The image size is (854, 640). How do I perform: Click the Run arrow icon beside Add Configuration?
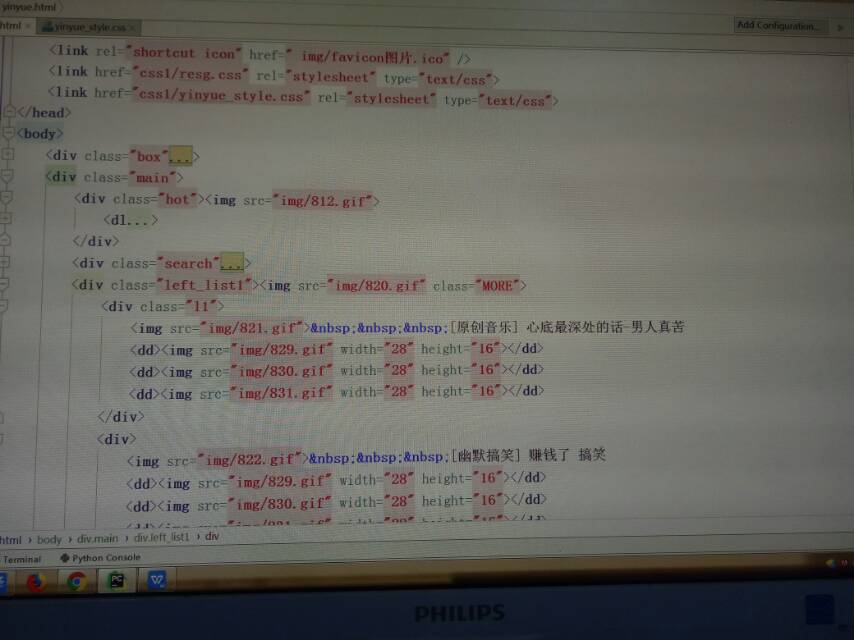[840, 27]
